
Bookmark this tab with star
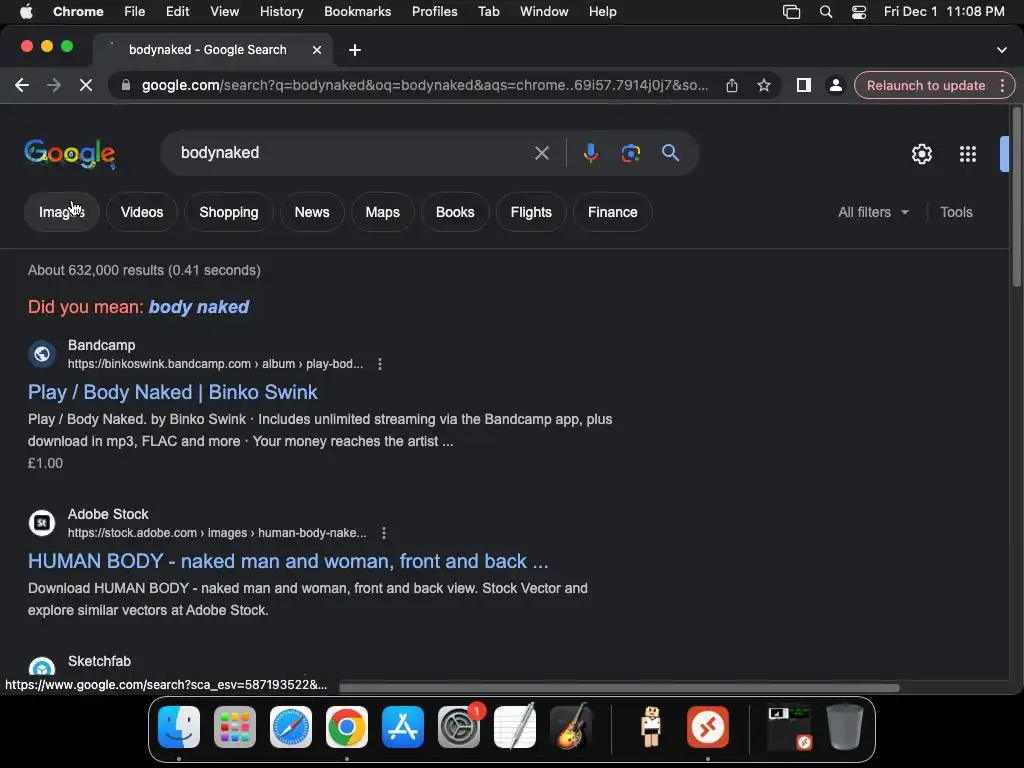point(763,86)
